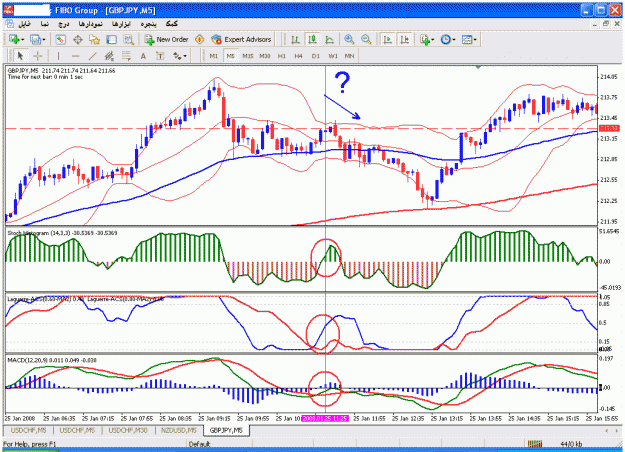
Task: Switch to the NZDUSD,M5 chart tab
Action: pyautogui.click(x=179, y=430)
